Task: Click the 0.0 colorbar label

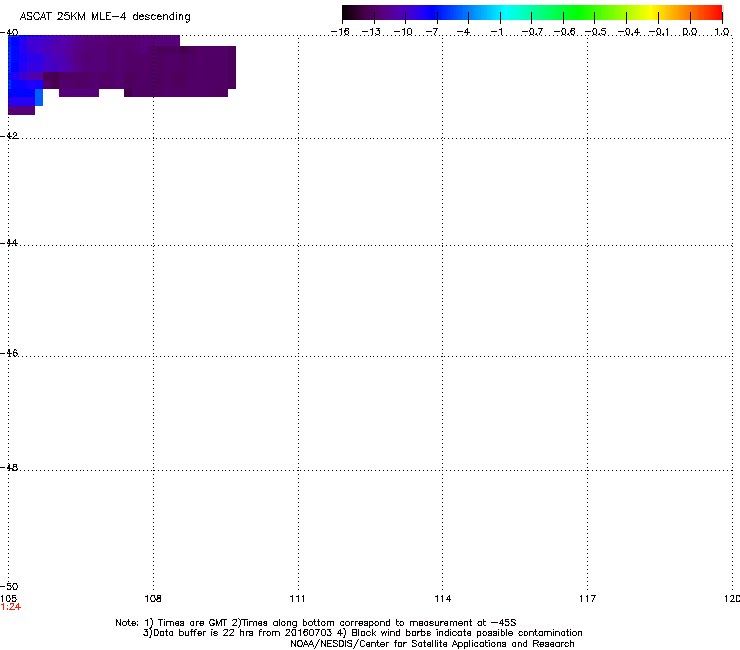Action: point(690,32)
